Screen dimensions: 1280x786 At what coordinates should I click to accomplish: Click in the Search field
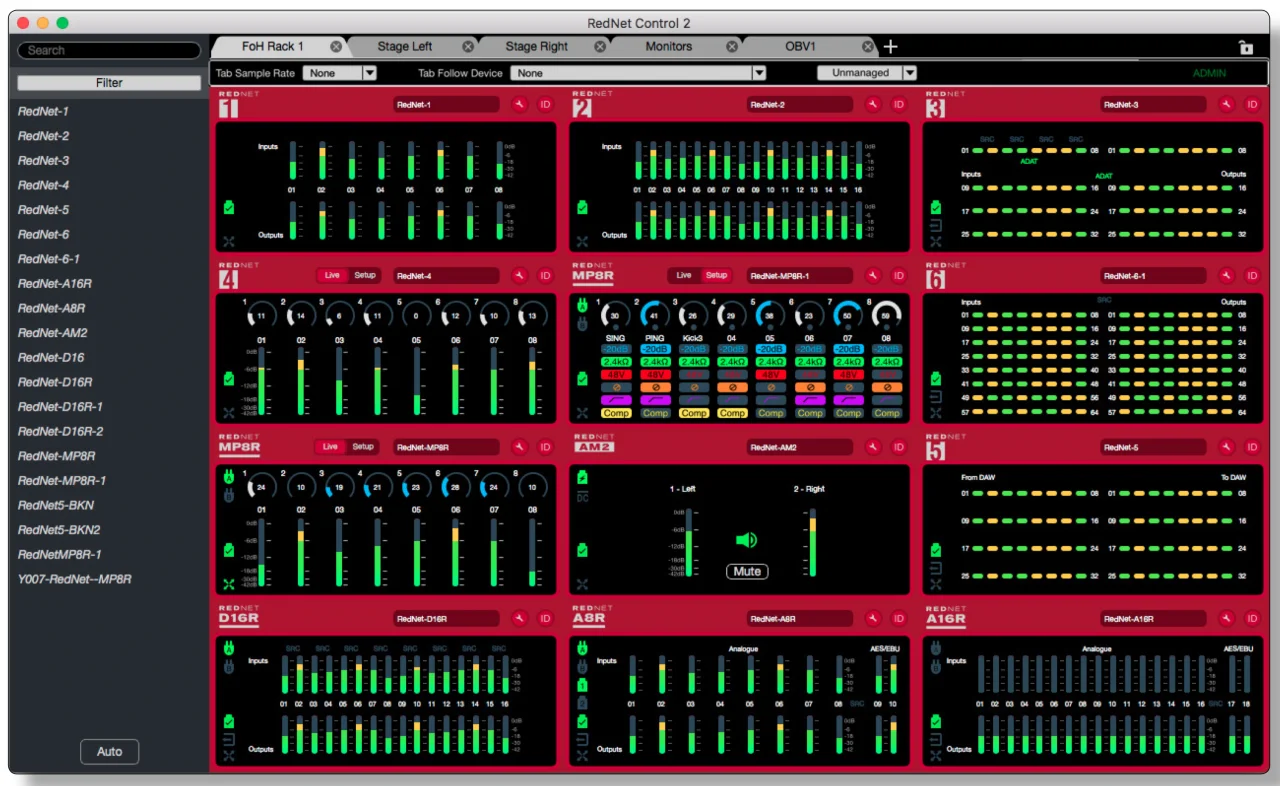110,50
